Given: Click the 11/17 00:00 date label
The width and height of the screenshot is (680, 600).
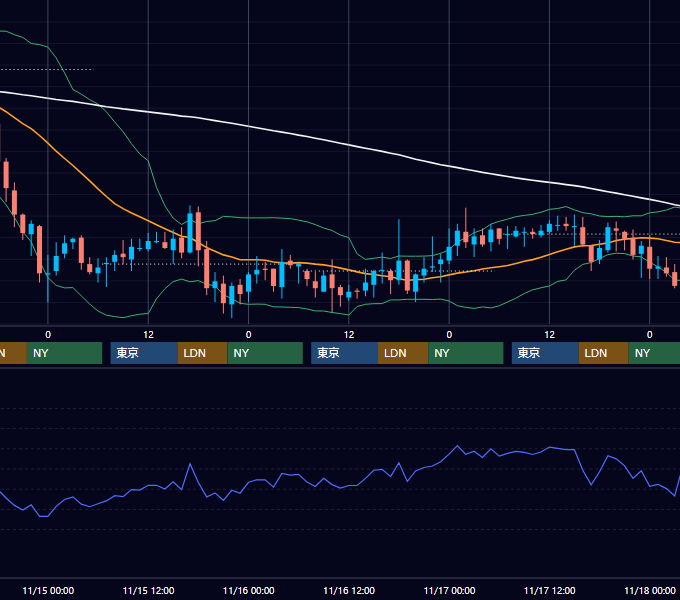Looking at the screenshot, I should click(x=449, y=590).
